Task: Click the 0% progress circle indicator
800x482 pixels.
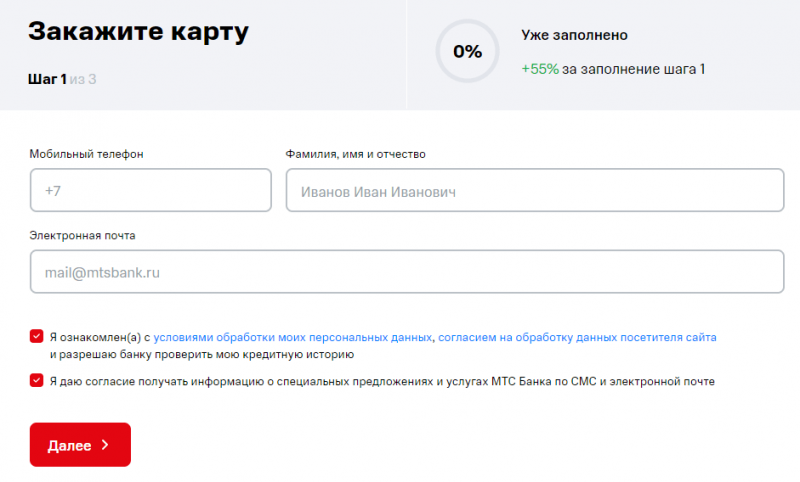Action: coord(467,51)
